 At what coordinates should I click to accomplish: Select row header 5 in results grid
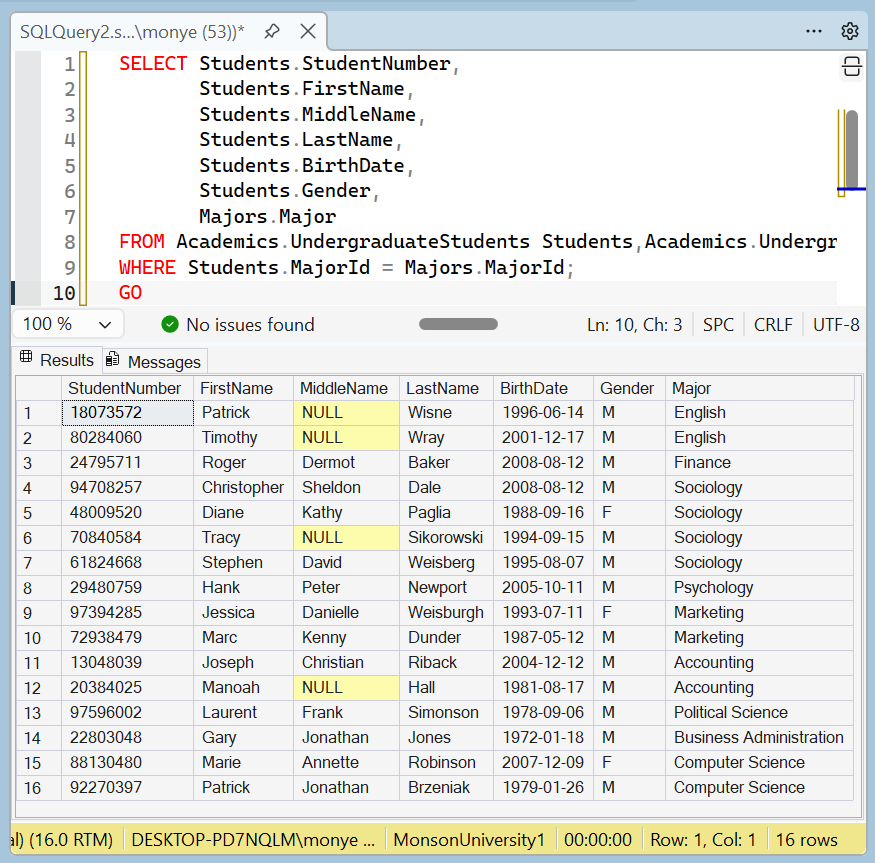click(x=39, y=512)
